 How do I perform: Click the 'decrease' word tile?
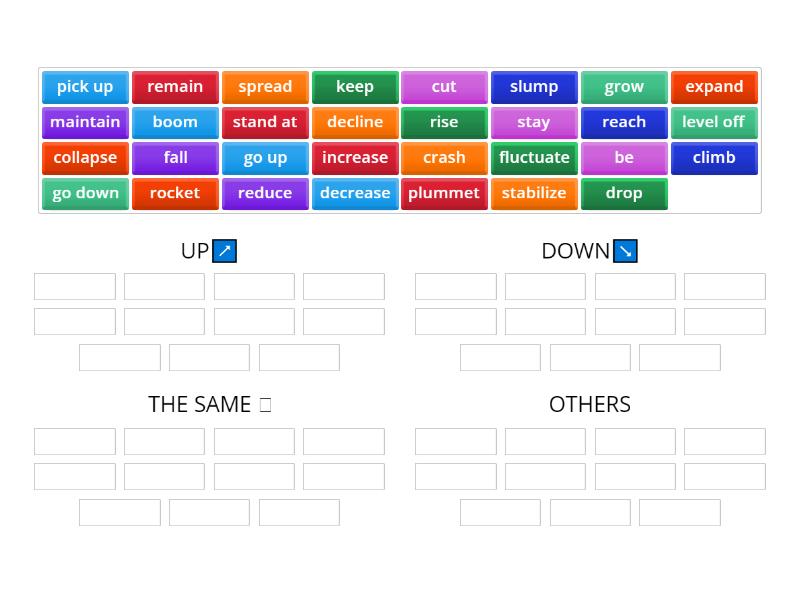pos(355,193)
